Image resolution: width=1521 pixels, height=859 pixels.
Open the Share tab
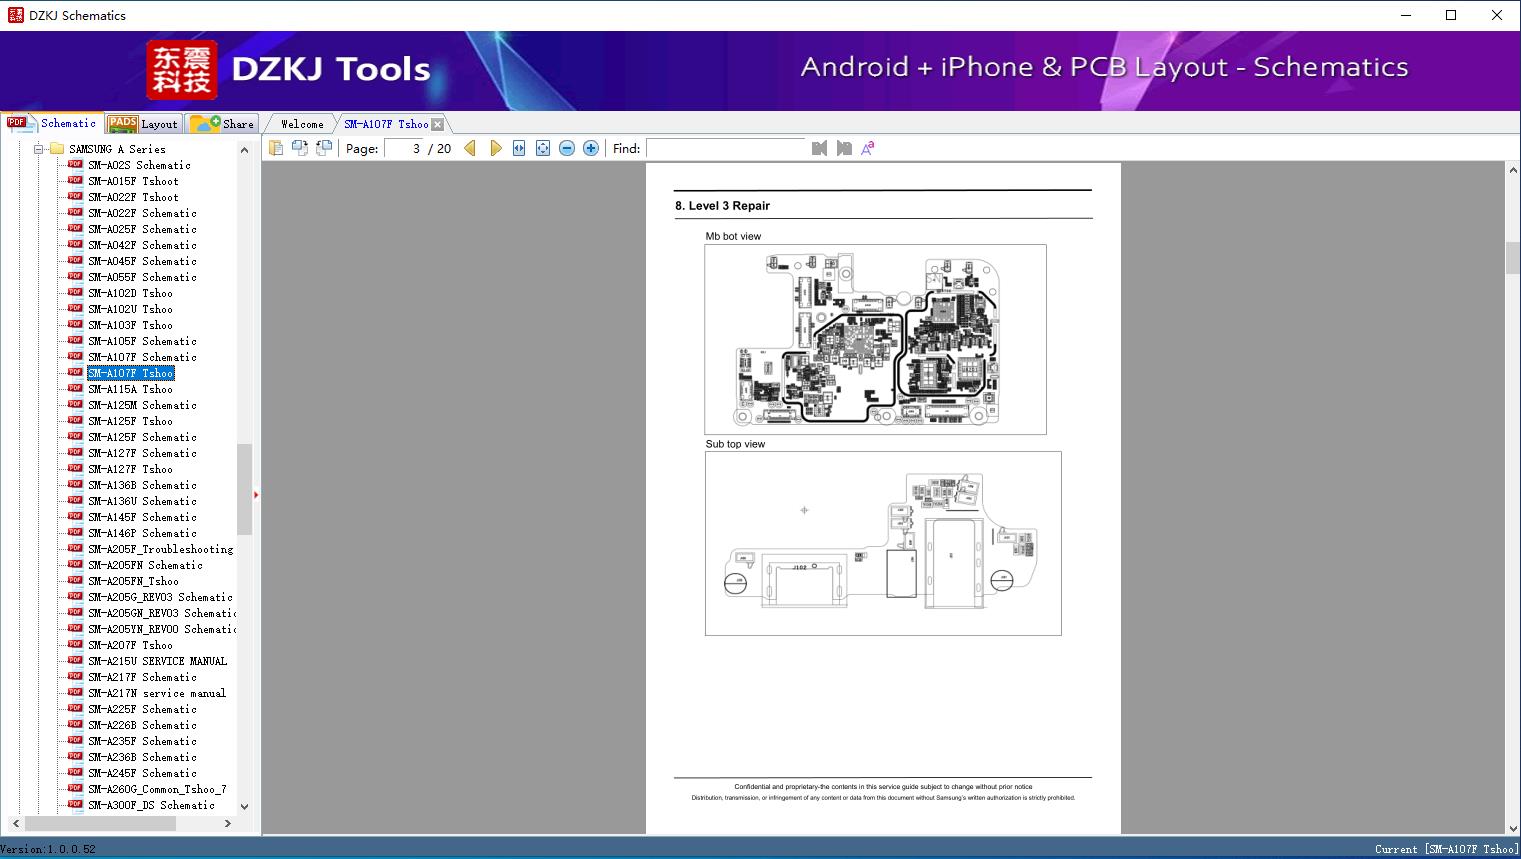222,124
